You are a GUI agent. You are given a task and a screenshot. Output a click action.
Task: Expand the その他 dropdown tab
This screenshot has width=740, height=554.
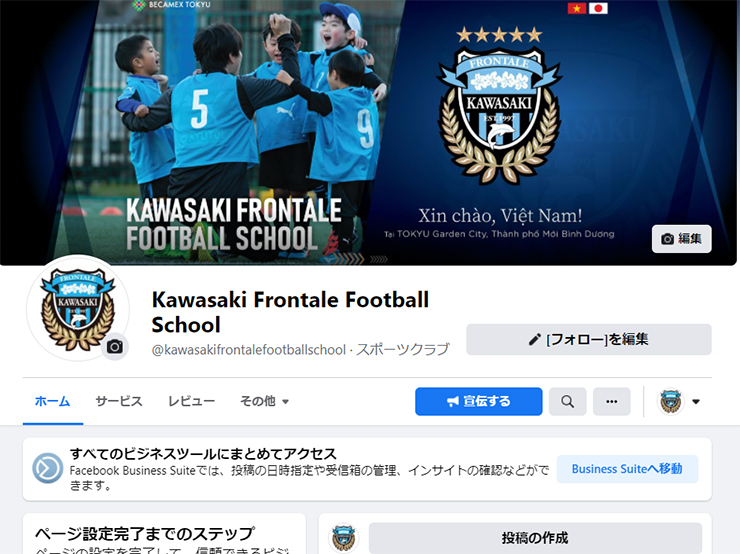click(x=264, y=402)
